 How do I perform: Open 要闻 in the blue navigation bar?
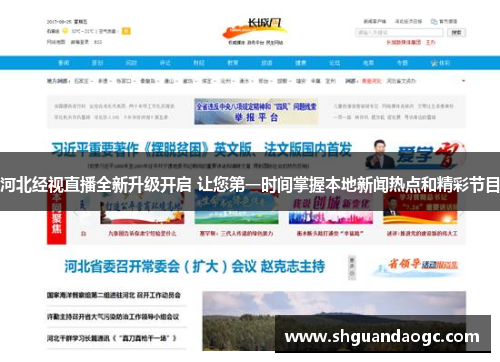point(64,63)
